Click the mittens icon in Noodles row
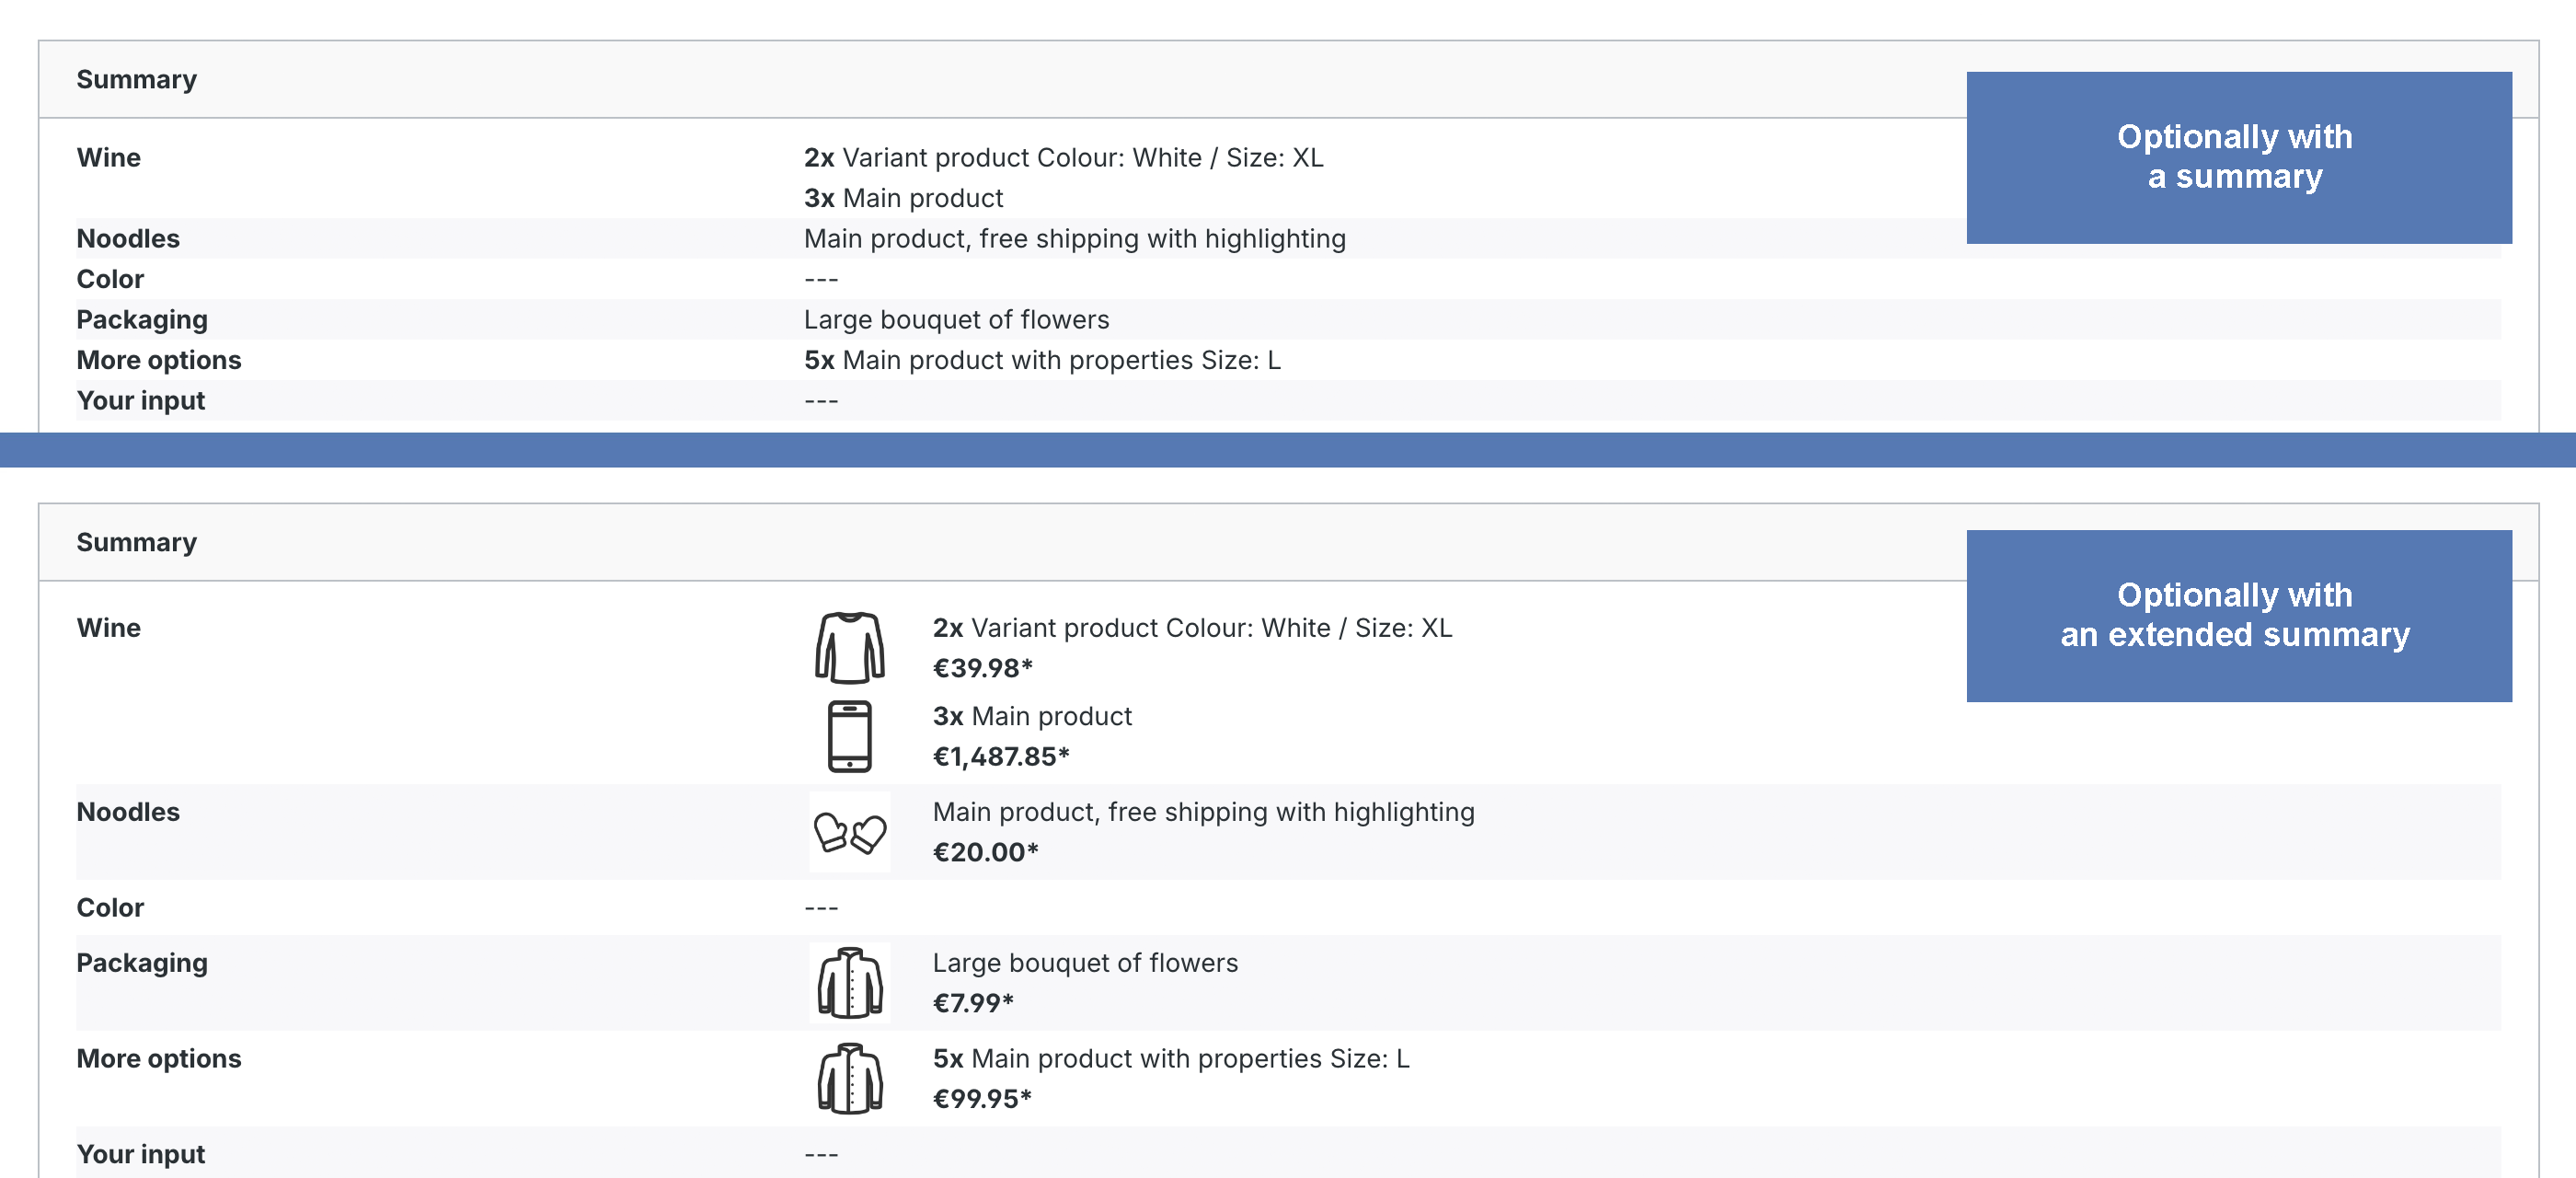Screen dimensions: 2576x1178 (849, 832)
